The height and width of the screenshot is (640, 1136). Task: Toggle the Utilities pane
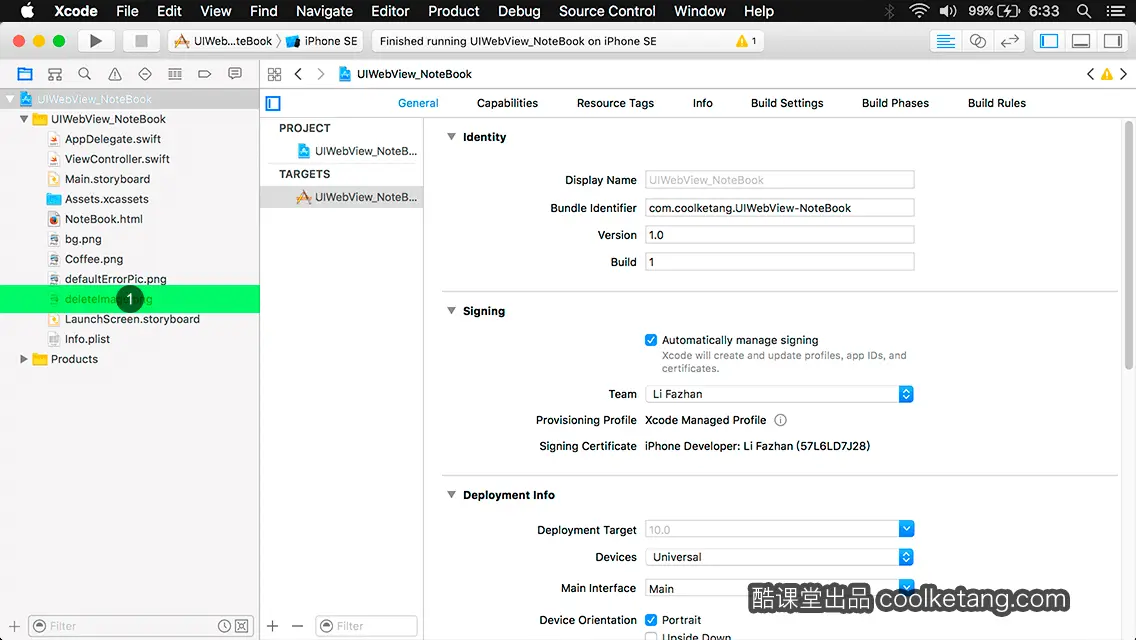(1113, 41)
